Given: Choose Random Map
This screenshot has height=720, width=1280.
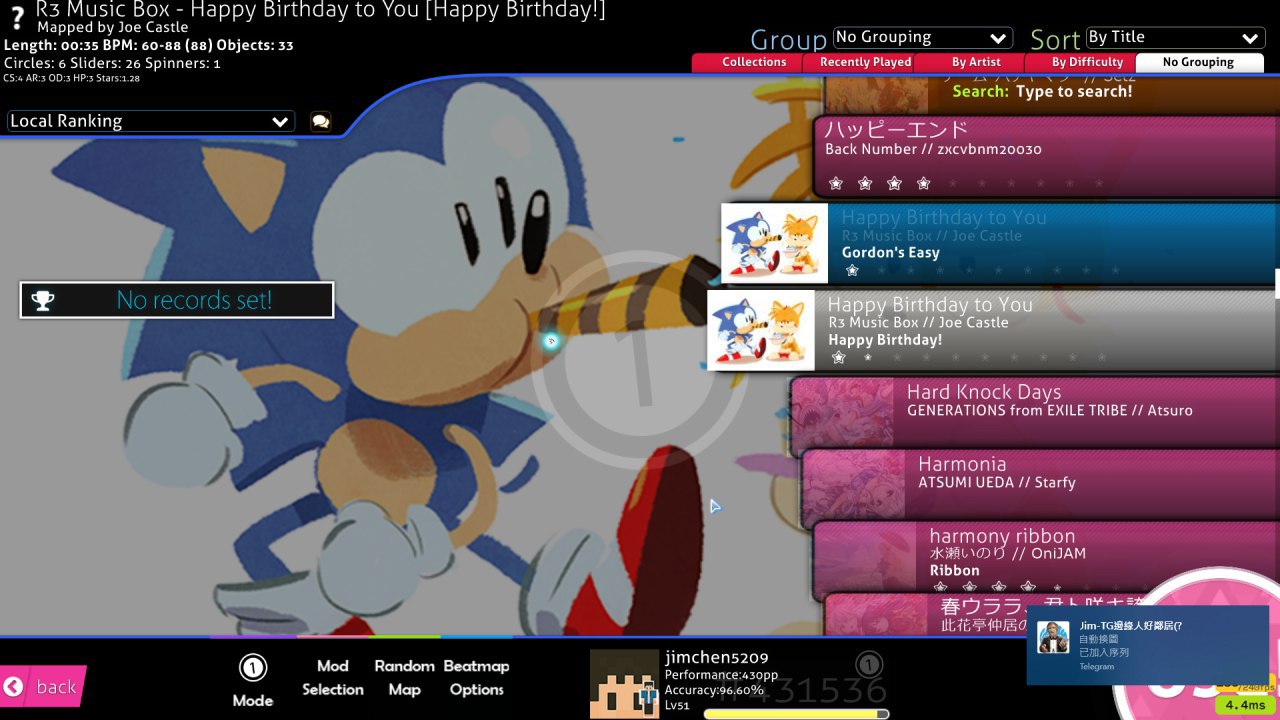Looking at the screenshot, I should pos(405,677).
